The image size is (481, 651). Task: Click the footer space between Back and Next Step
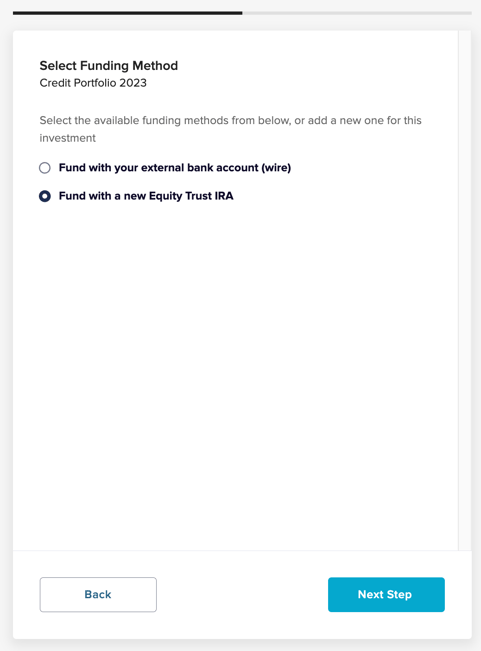[x=242, y=594]
